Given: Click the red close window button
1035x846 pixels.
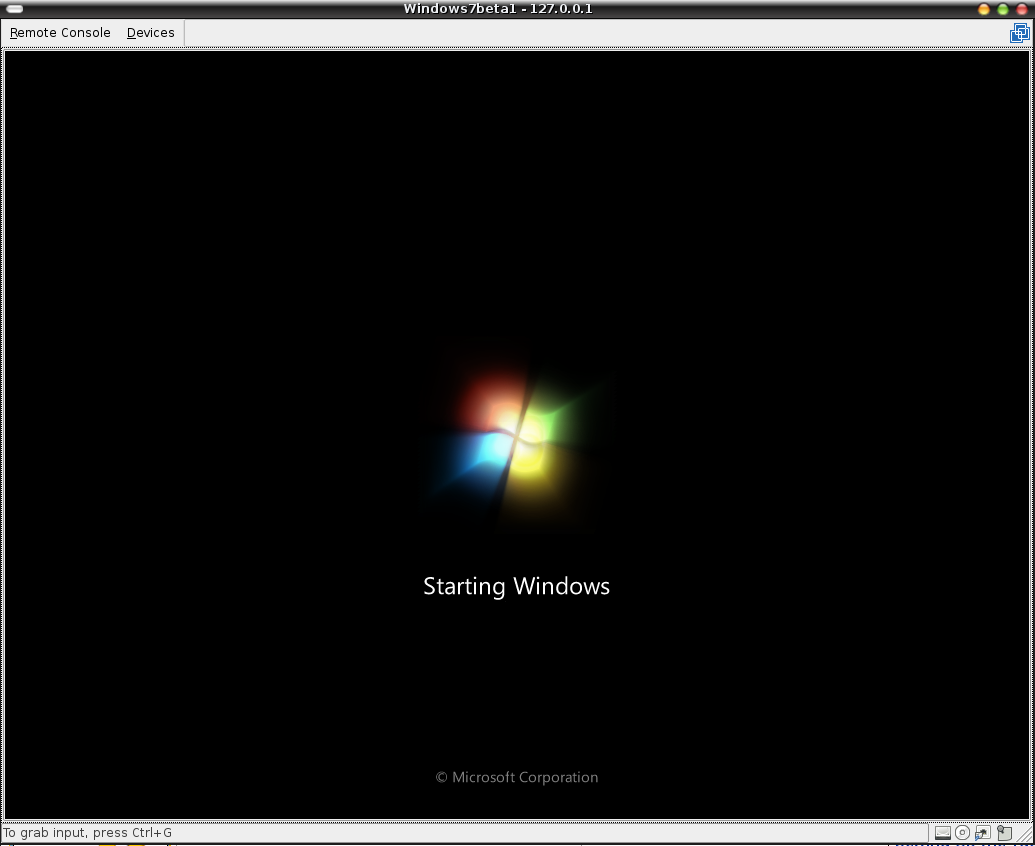Looking at the screenshot, I should pyautogui.click(x=1022, y=9).
